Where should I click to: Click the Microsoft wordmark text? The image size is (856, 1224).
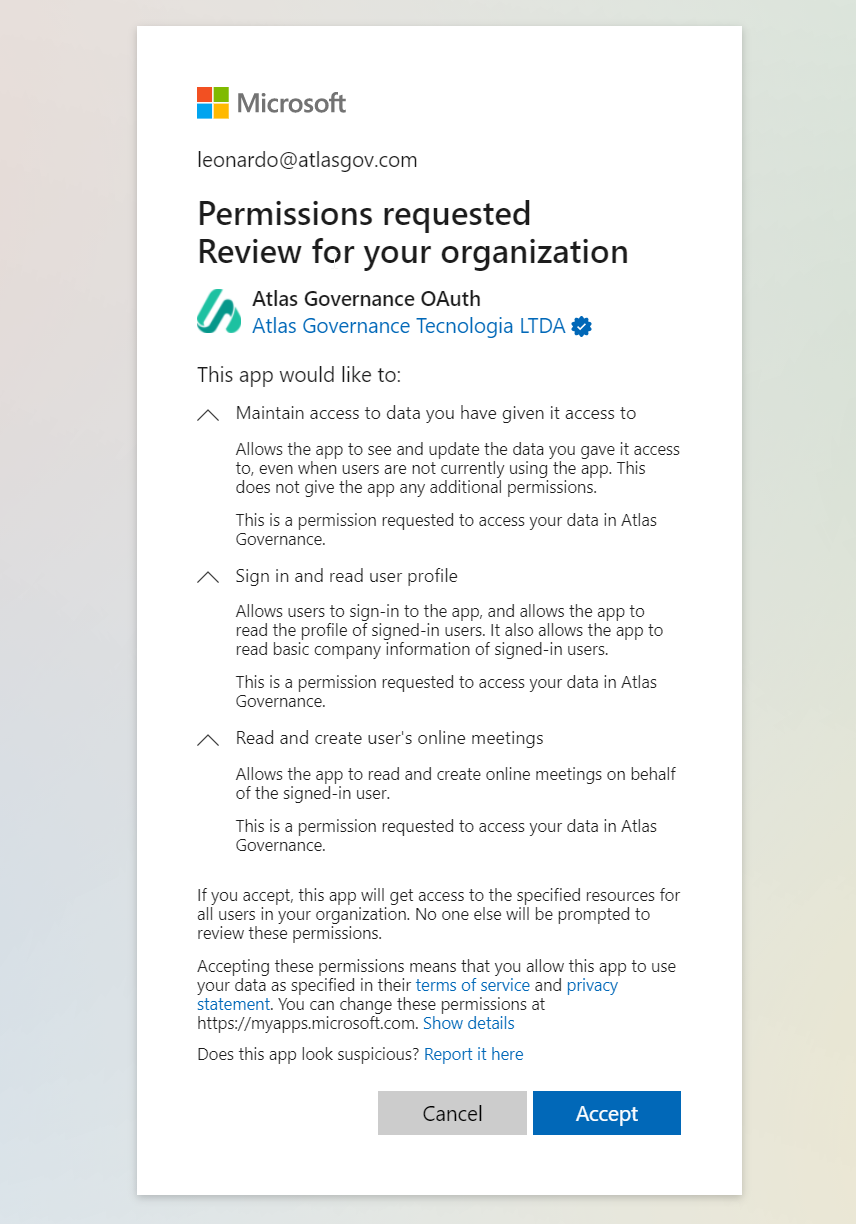[x=291, y=103]
